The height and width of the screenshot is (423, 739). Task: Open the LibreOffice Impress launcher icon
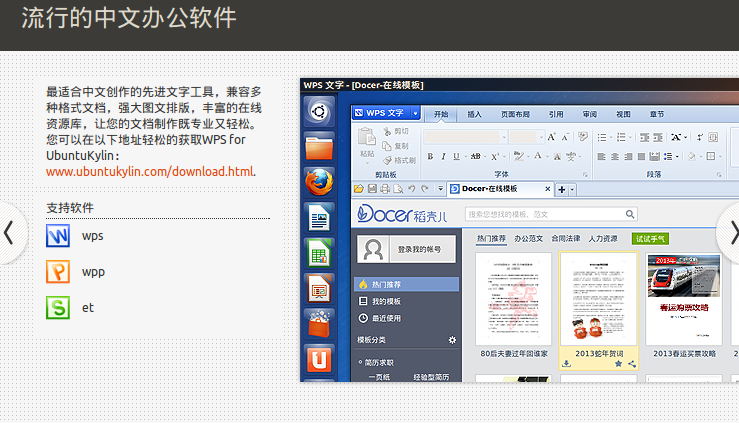point(319,288)
